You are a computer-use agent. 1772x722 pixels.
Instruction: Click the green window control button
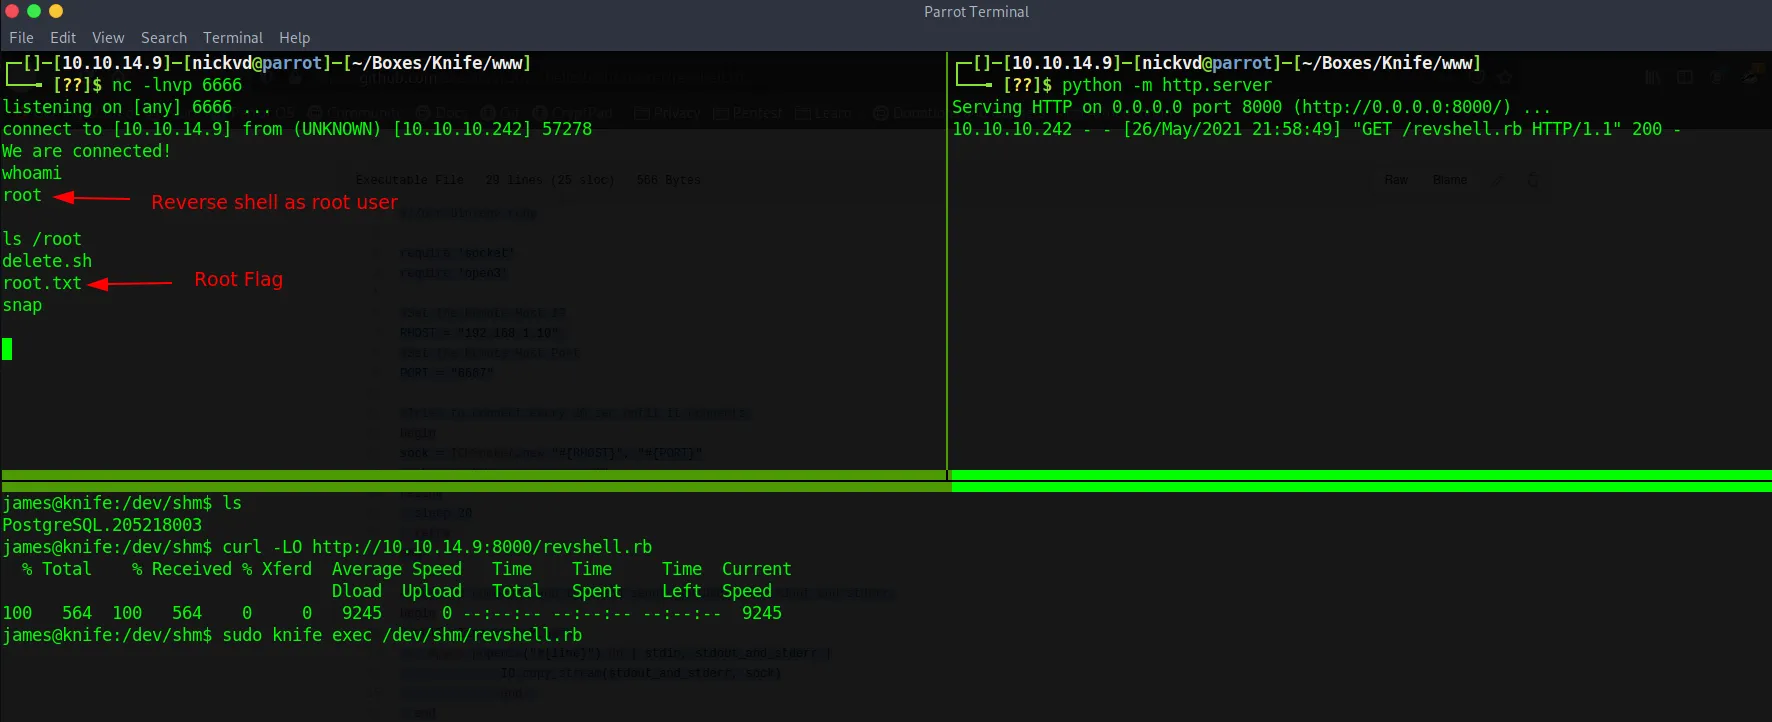(34, 11)
